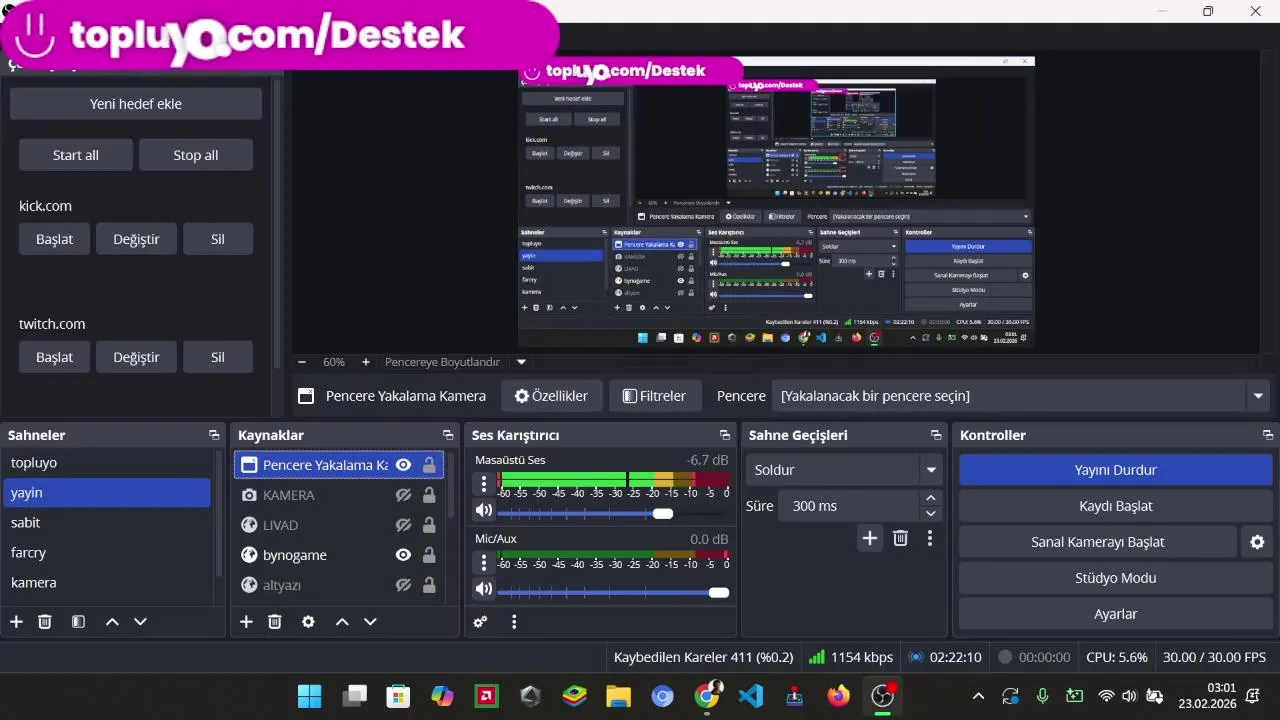The height and width of the screenshot is (720, 1280).
Task: Open Masaüstü Ses options three-dot menu
Action: pyautogui.click(x=484, y=484)
